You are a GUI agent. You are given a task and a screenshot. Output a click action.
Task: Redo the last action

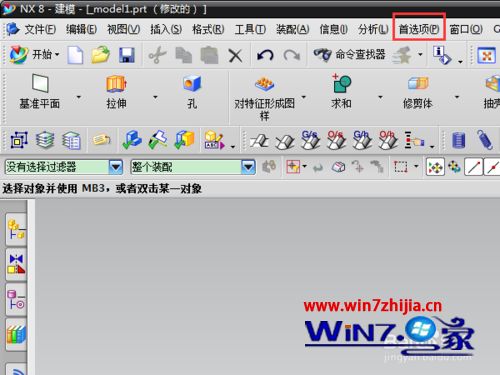point(291,55)
